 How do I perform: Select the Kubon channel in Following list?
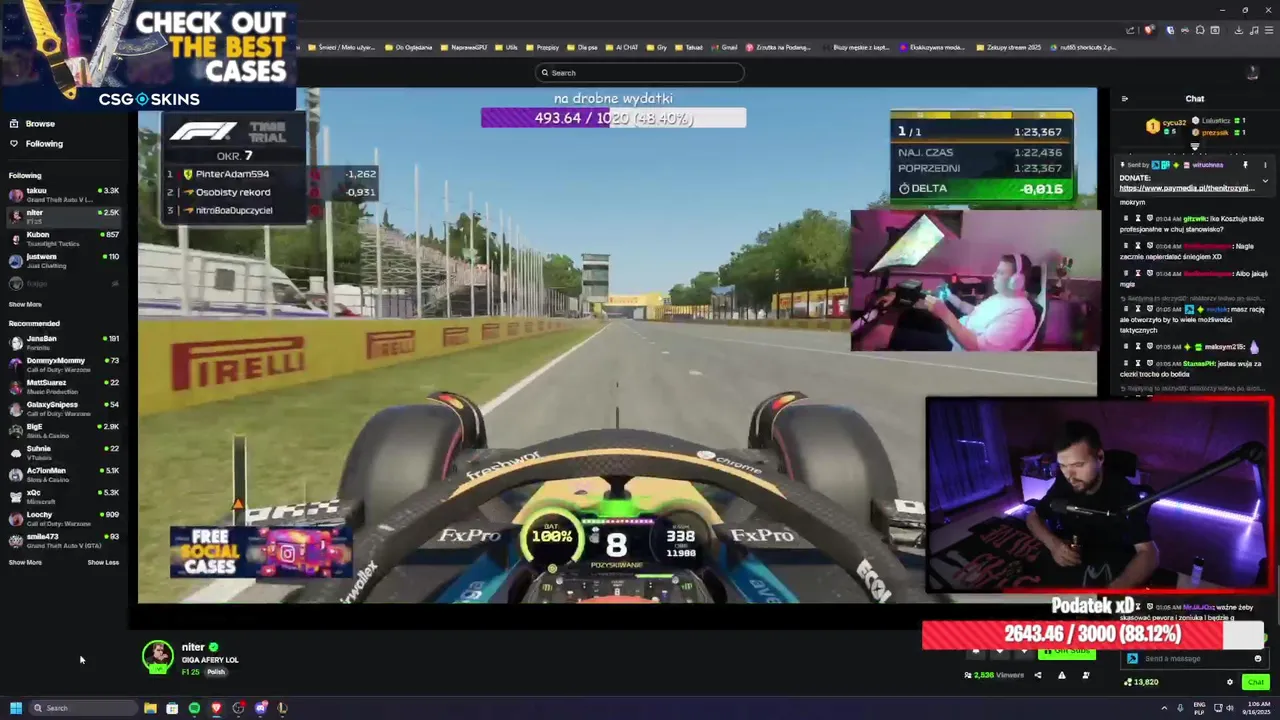tap(63, 238)
